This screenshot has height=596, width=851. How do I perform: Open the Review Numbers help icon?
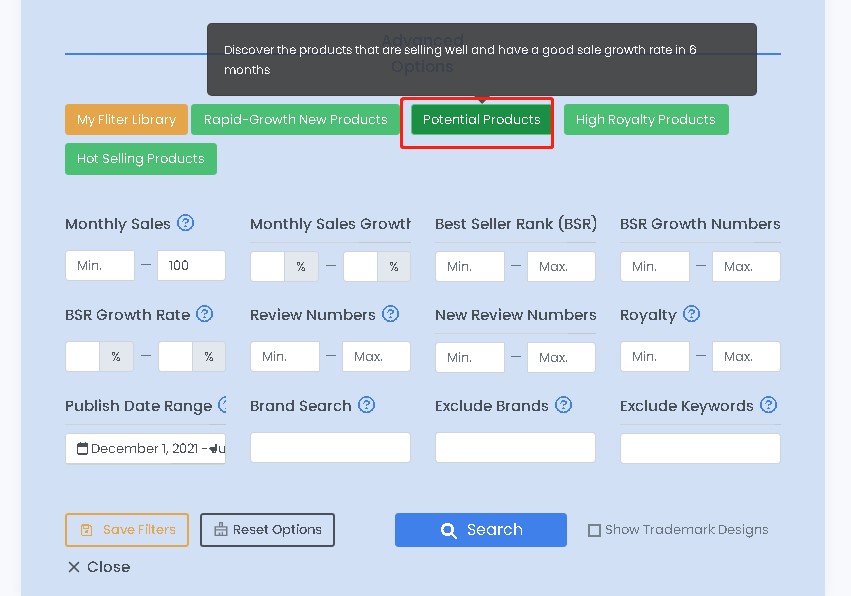click(x=390, y=314)
